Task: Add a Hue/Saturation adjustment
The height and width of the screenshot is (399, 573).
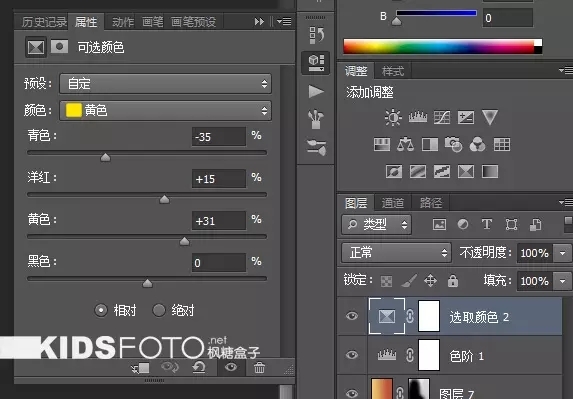Action: pos(382,144)
